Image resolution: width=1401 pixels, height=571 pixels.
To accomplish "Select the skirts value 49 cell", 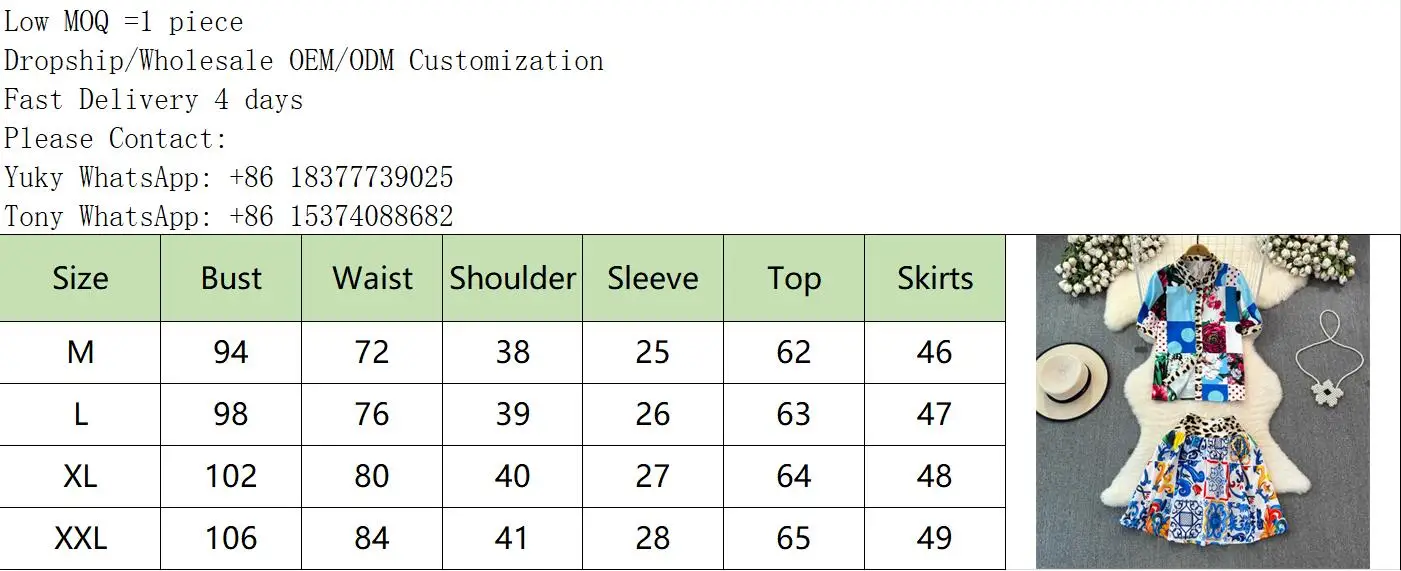I will [935, 538].
